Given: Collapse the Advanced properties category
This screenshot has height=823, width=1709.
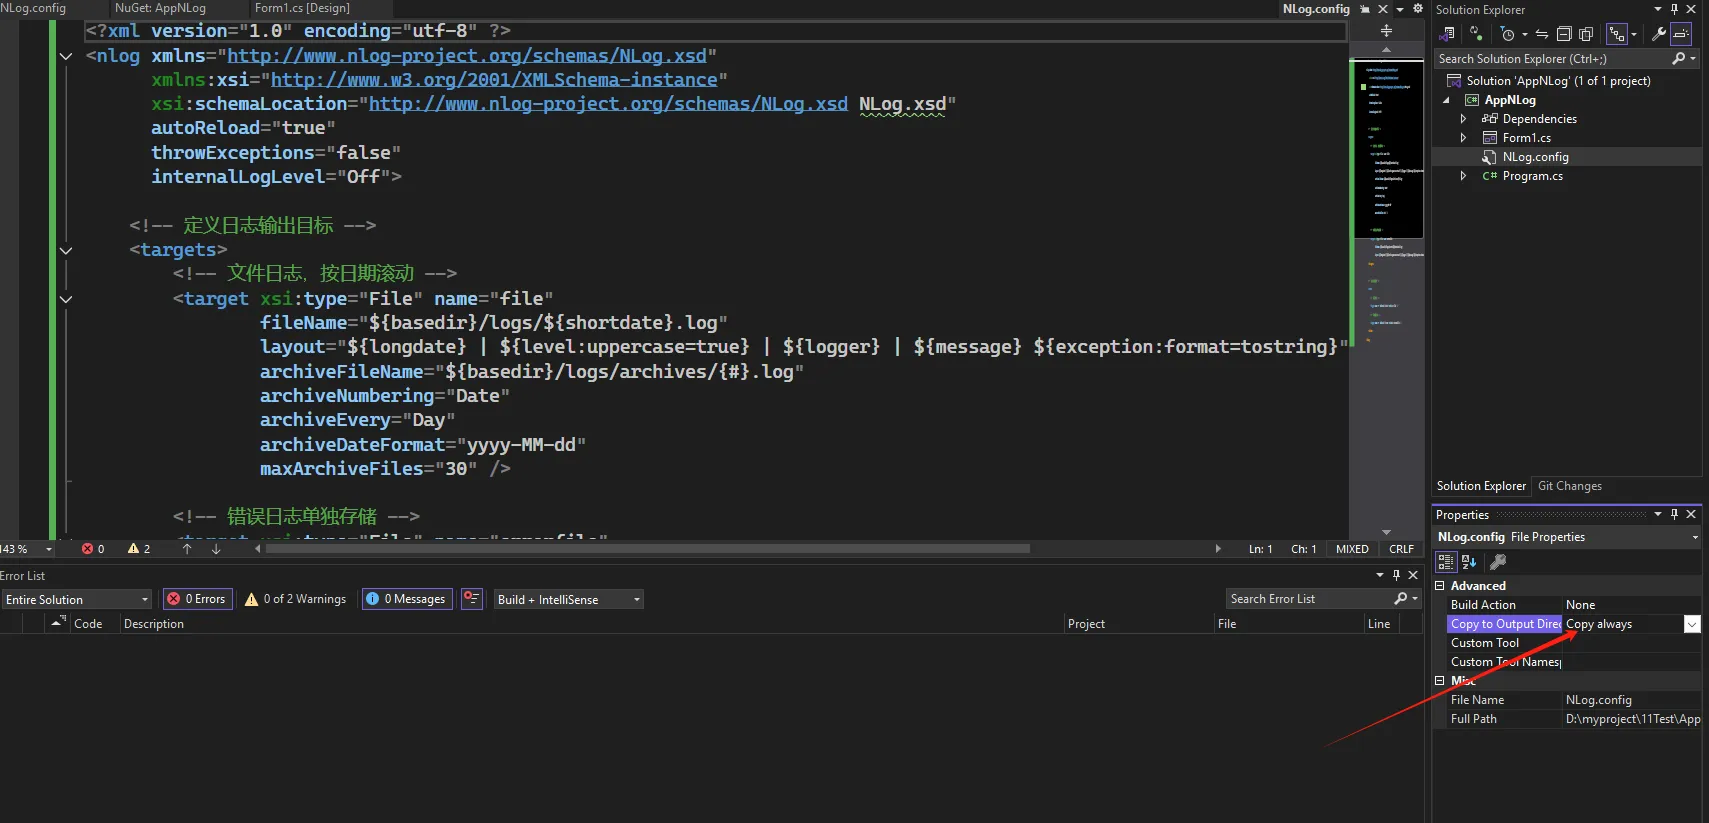Looking at the screenshot, I should pyautogui.click(x=1440, y=586).
